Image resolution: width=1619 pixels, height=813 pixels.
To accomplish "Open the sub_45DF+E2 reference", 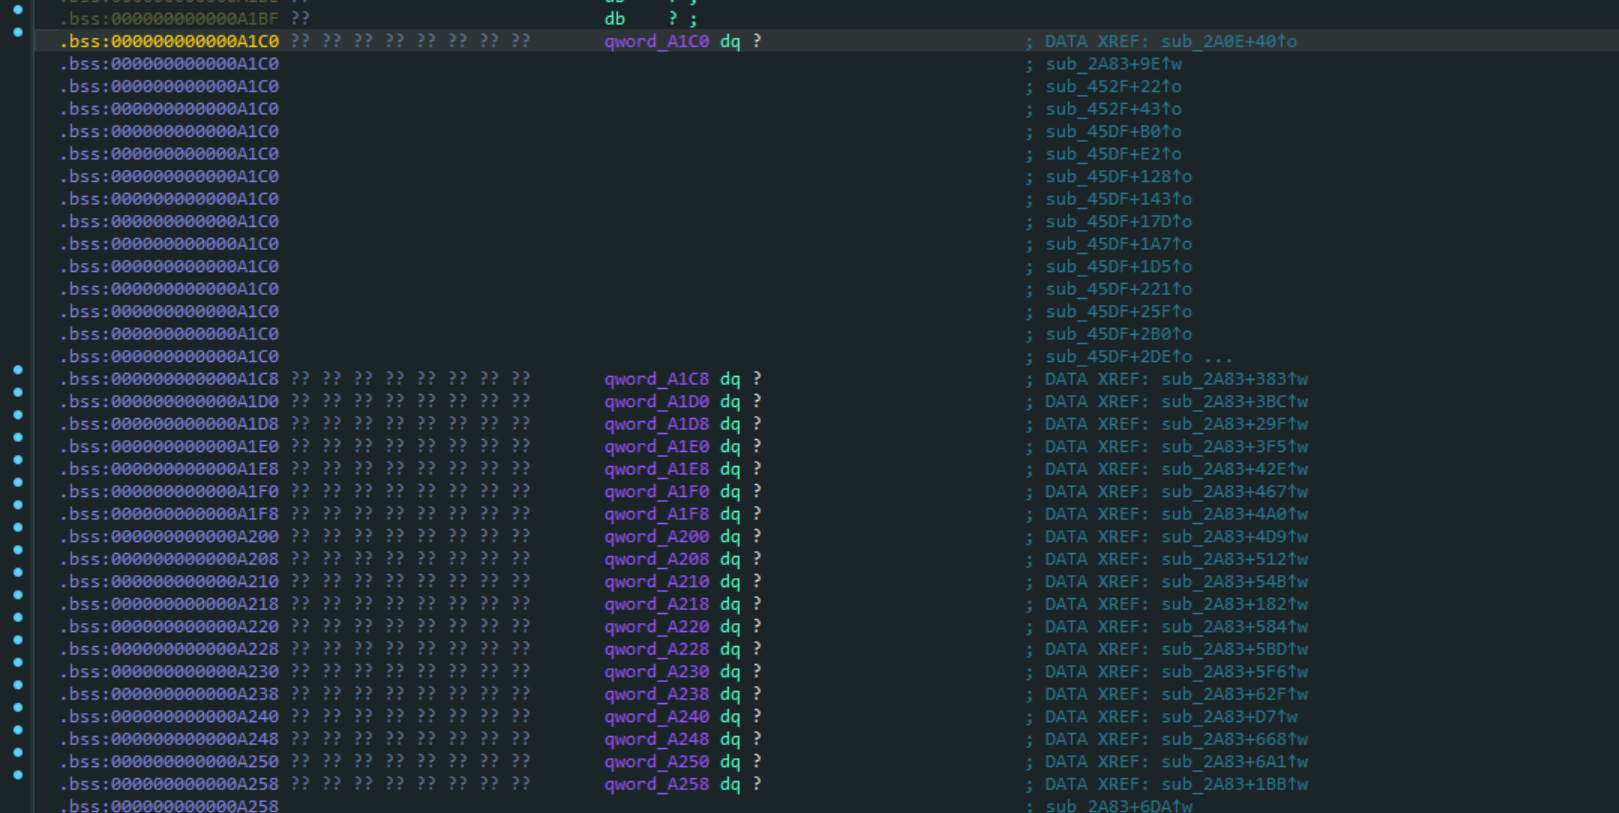I will tap(1114, 154).
